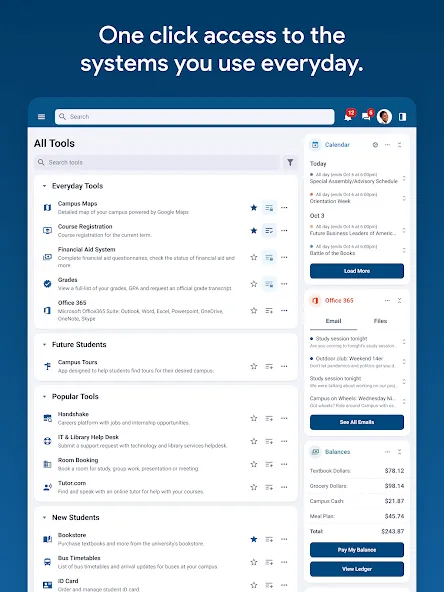444x592 pixels.
Task: Collapse the Balances widget
Action: pos(399,452)
